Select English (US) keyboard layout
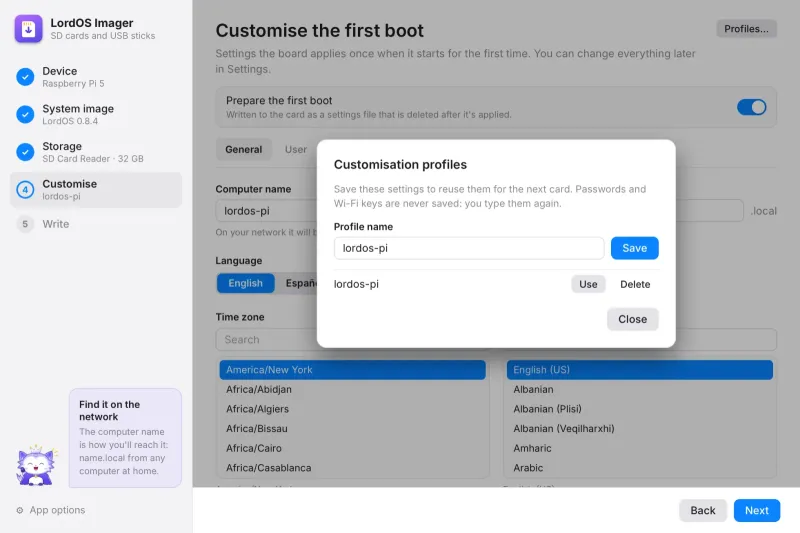This screenshot has height=533, width=800. click(x=639, y=370)
